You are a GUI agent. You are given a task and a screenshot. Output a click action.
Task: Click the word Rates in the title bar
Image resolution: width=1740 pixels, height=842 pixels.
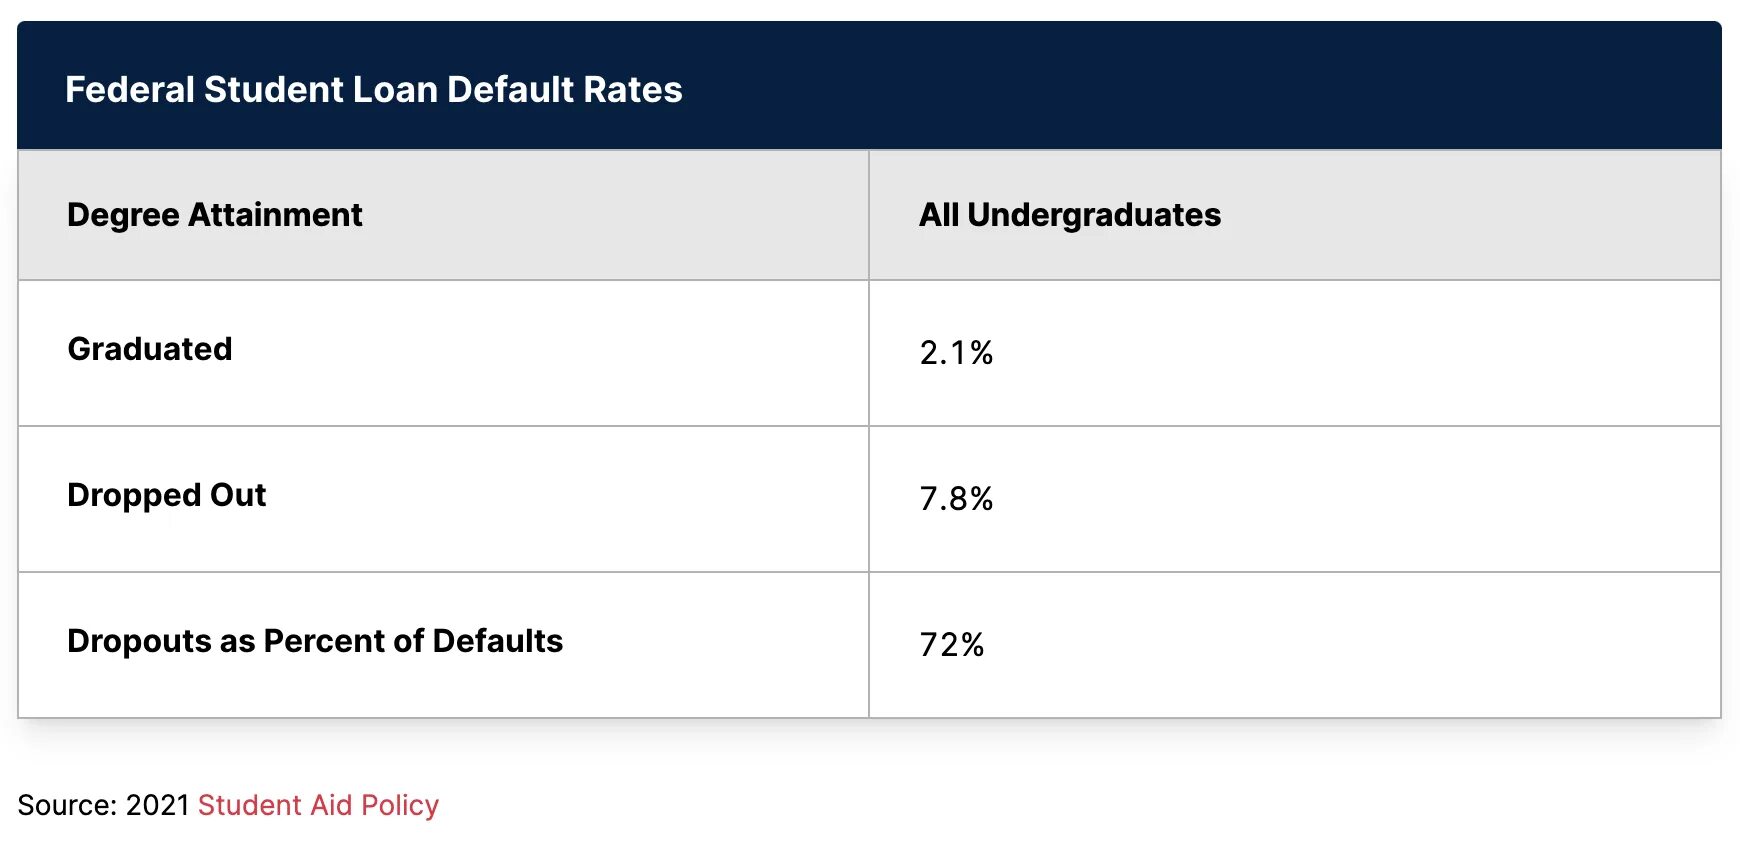click(633, 90)
